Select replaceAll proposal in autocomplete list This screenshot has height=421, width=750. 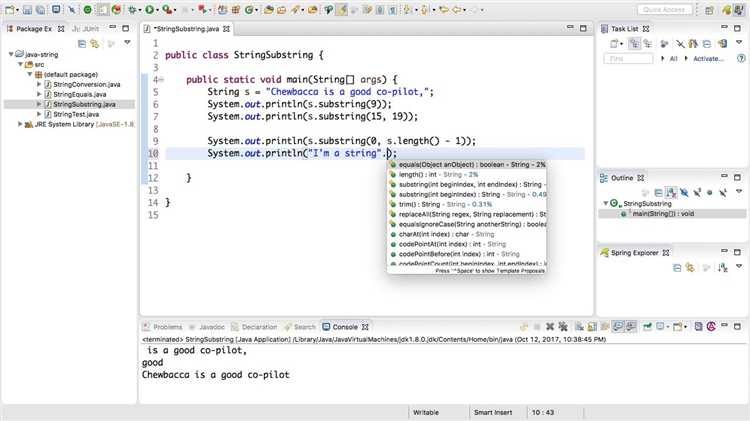(x=467, y=214)
